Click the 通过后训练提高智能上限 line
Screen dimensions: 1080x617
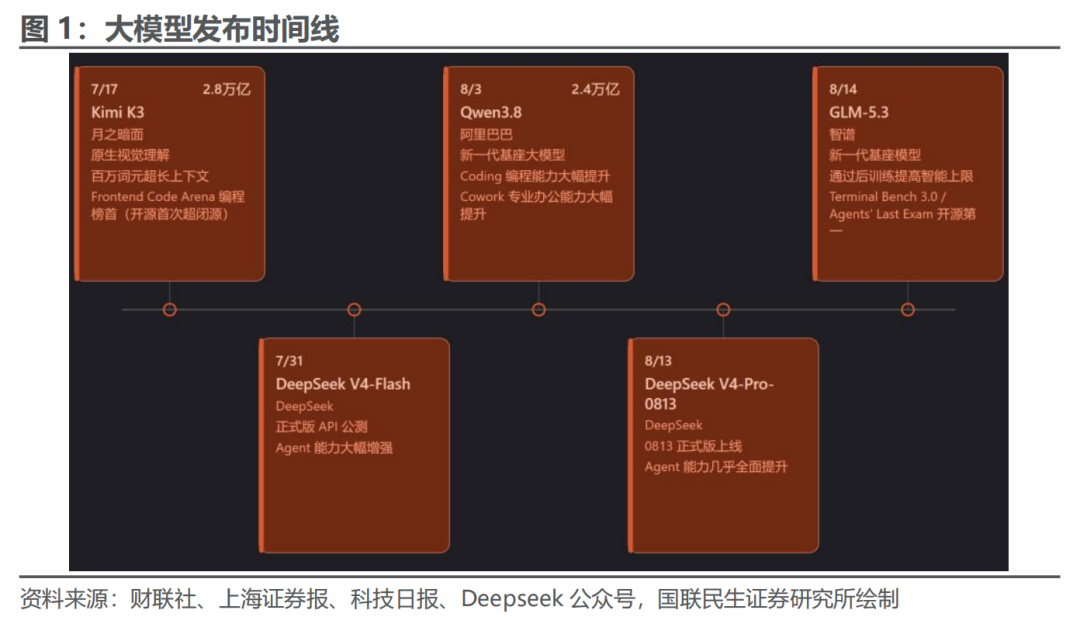point(901,176)
